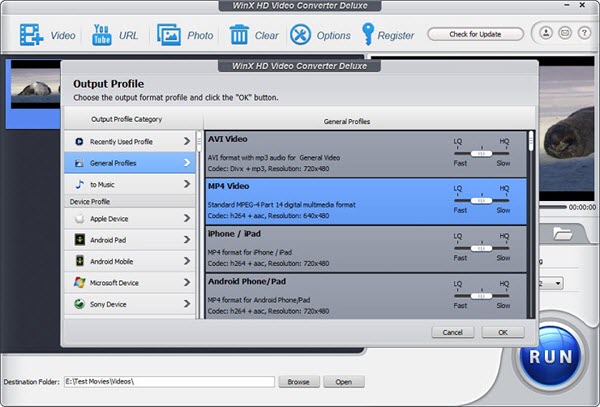Click the Sony Device icon

(80, 304)
